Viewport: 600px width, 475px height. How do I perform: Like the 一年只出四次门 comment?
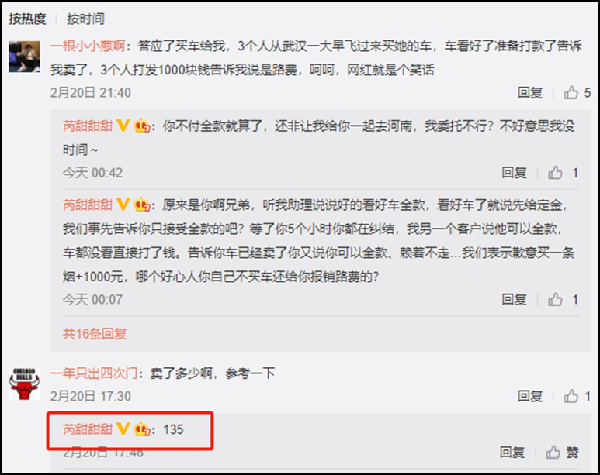point(577,396)
